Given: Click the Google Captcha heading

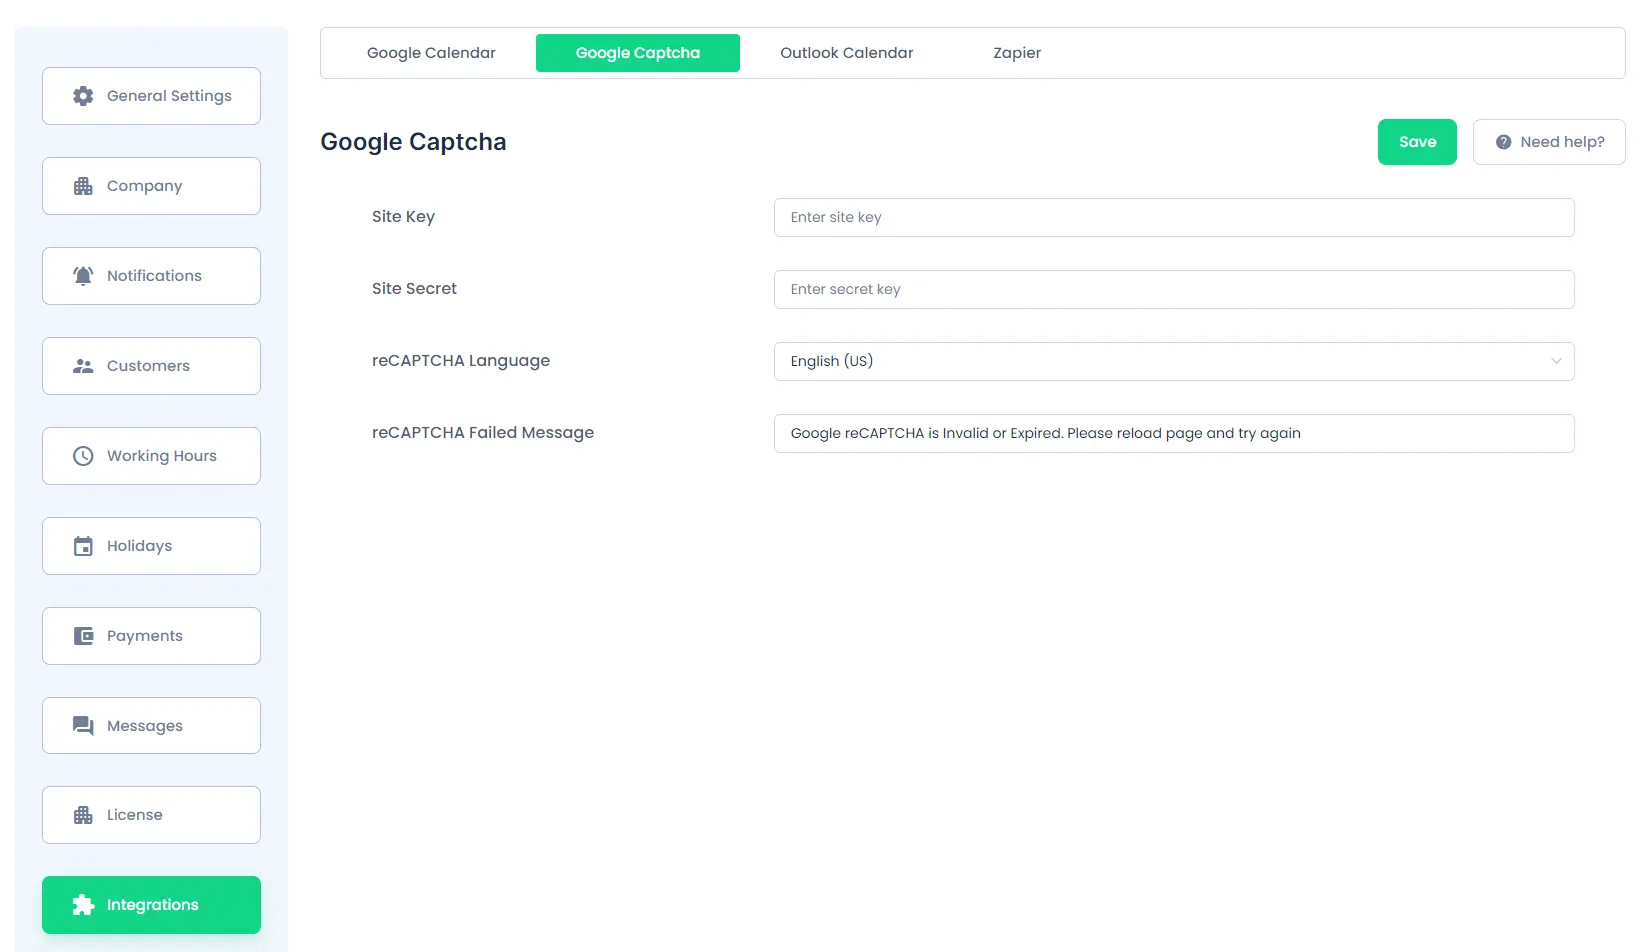Looking at the screenshot, I should (413, 142).
